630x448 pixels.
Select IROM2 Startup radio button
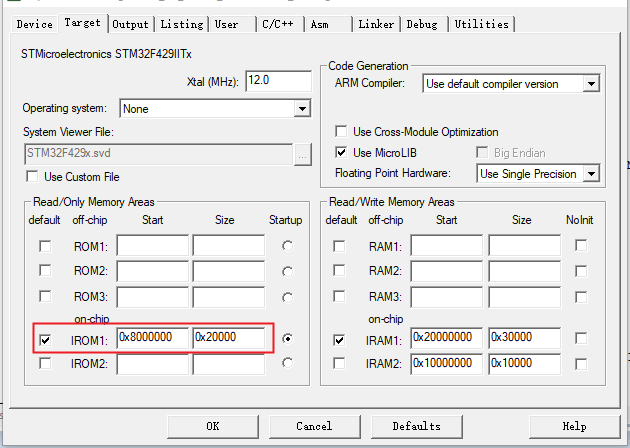coord(287,363)
